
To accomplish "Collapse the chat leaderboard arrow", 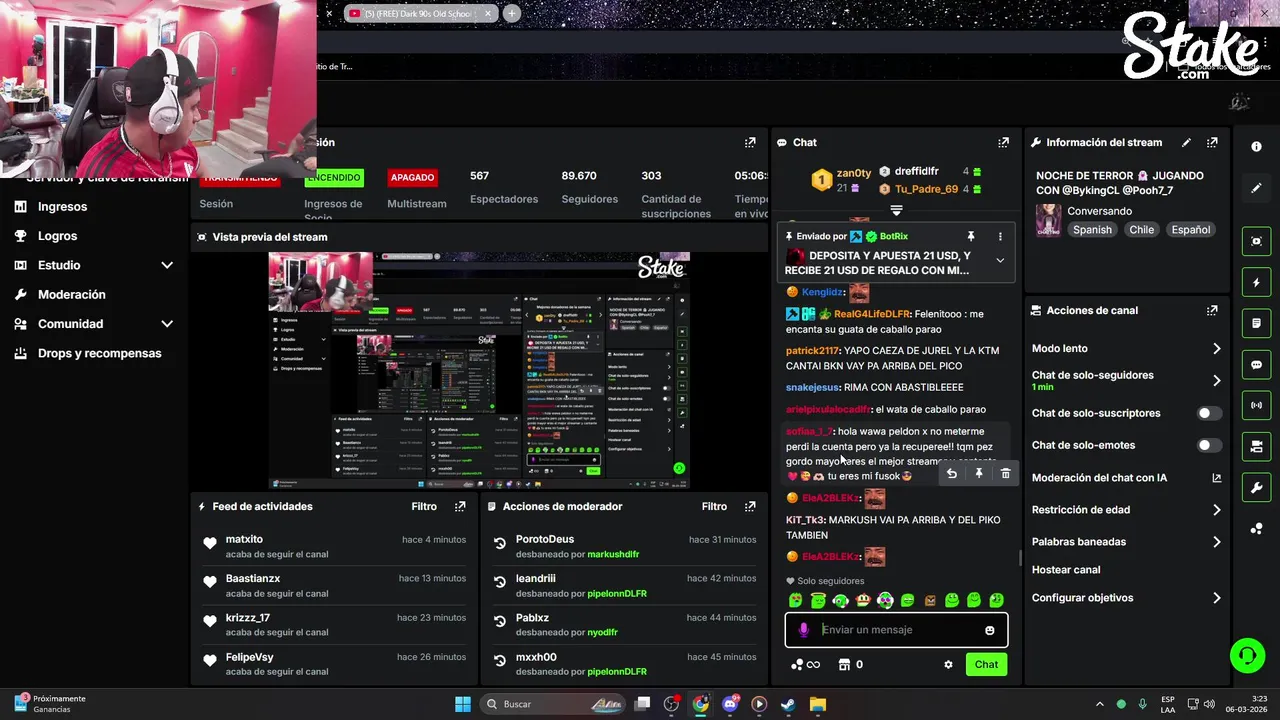I will tap(896, 211).
